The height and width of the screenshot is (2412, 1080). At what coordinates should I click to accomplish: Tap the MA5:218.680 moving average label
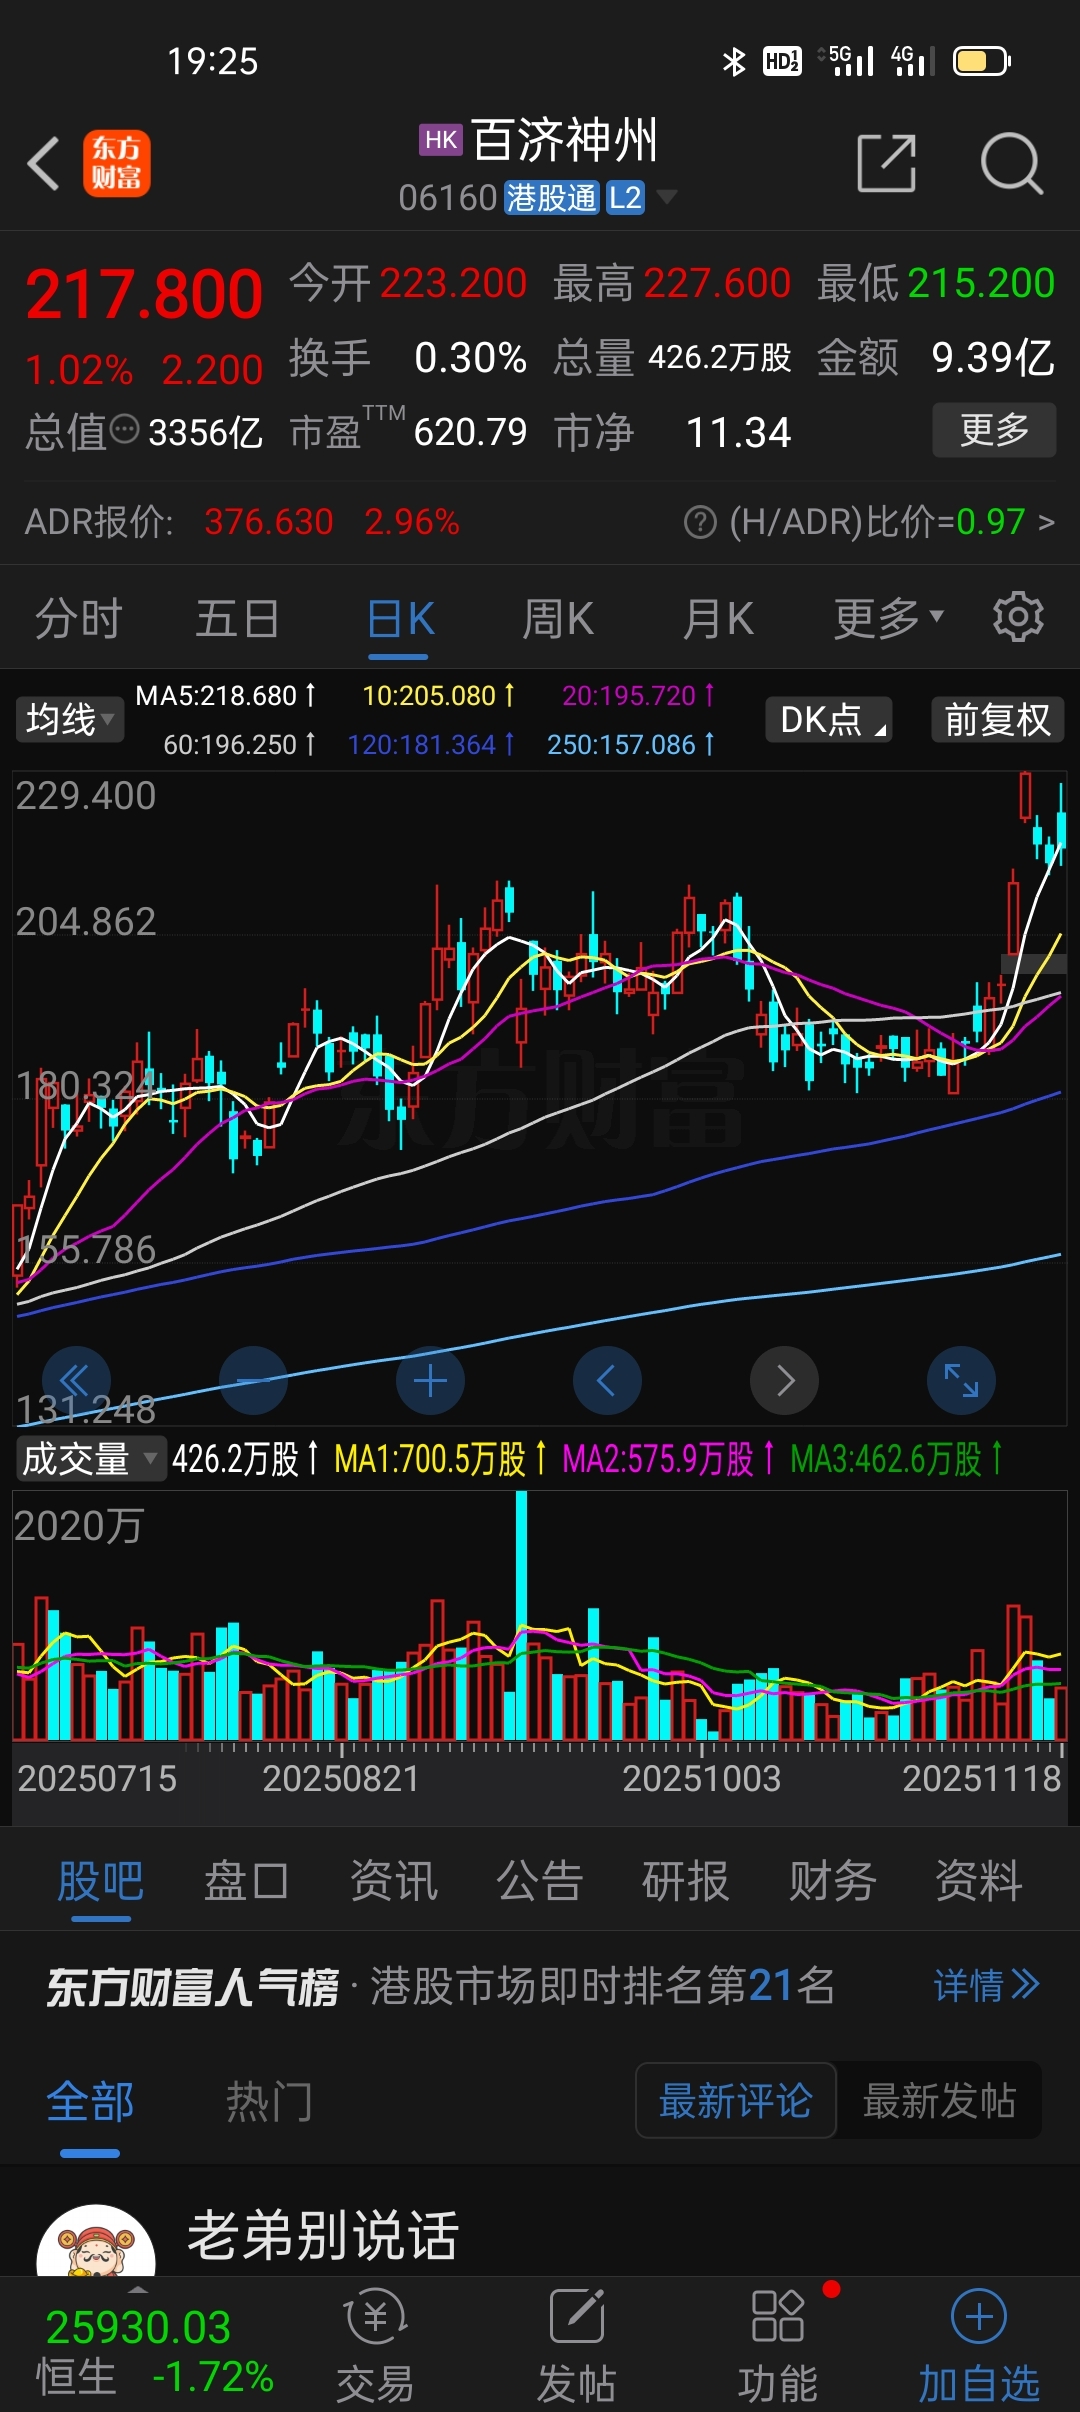tap(225, 695)
